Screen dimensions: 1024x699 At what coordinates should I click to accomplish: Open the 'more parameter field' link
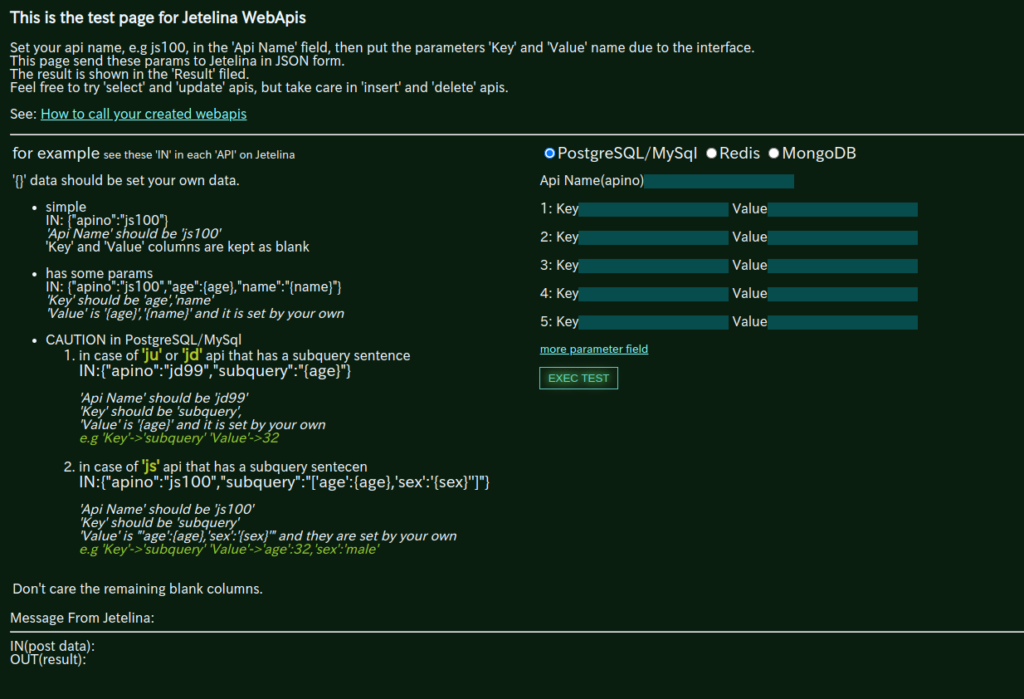click(x=594, y=349)
